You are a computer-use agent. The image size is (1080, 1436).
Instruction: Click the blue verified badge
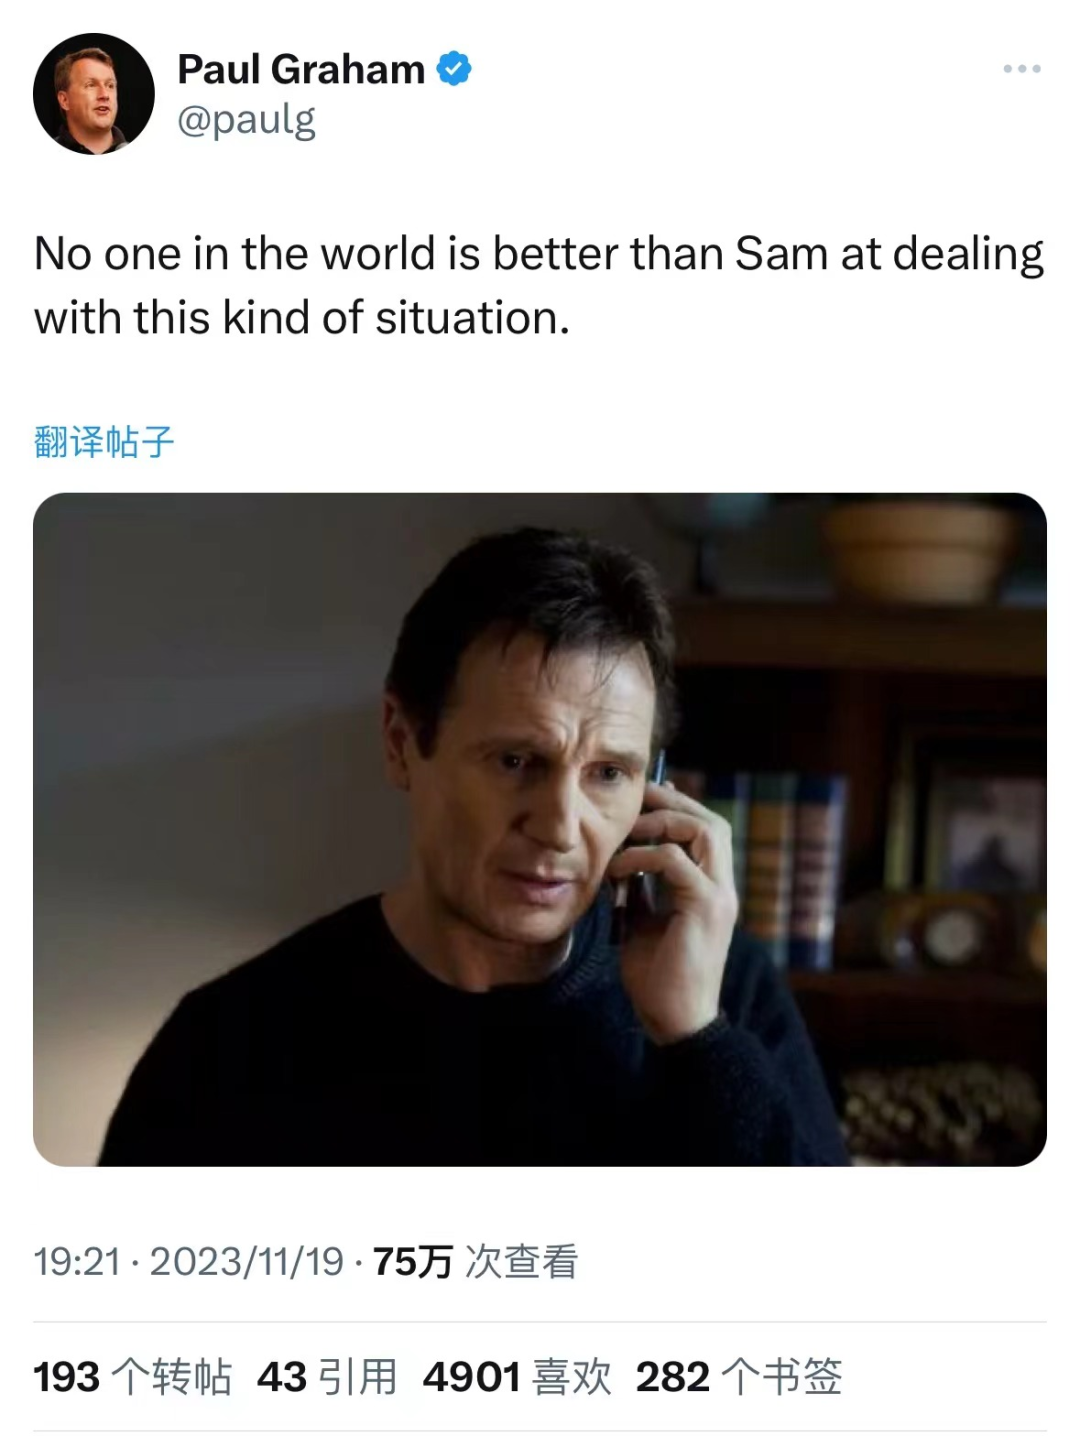(454, 69)
